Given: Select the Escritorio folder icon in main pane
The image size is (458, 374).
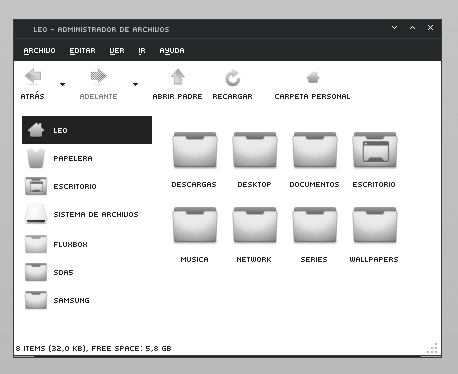Looking at the screenshot, I should [x=375, y=150].
